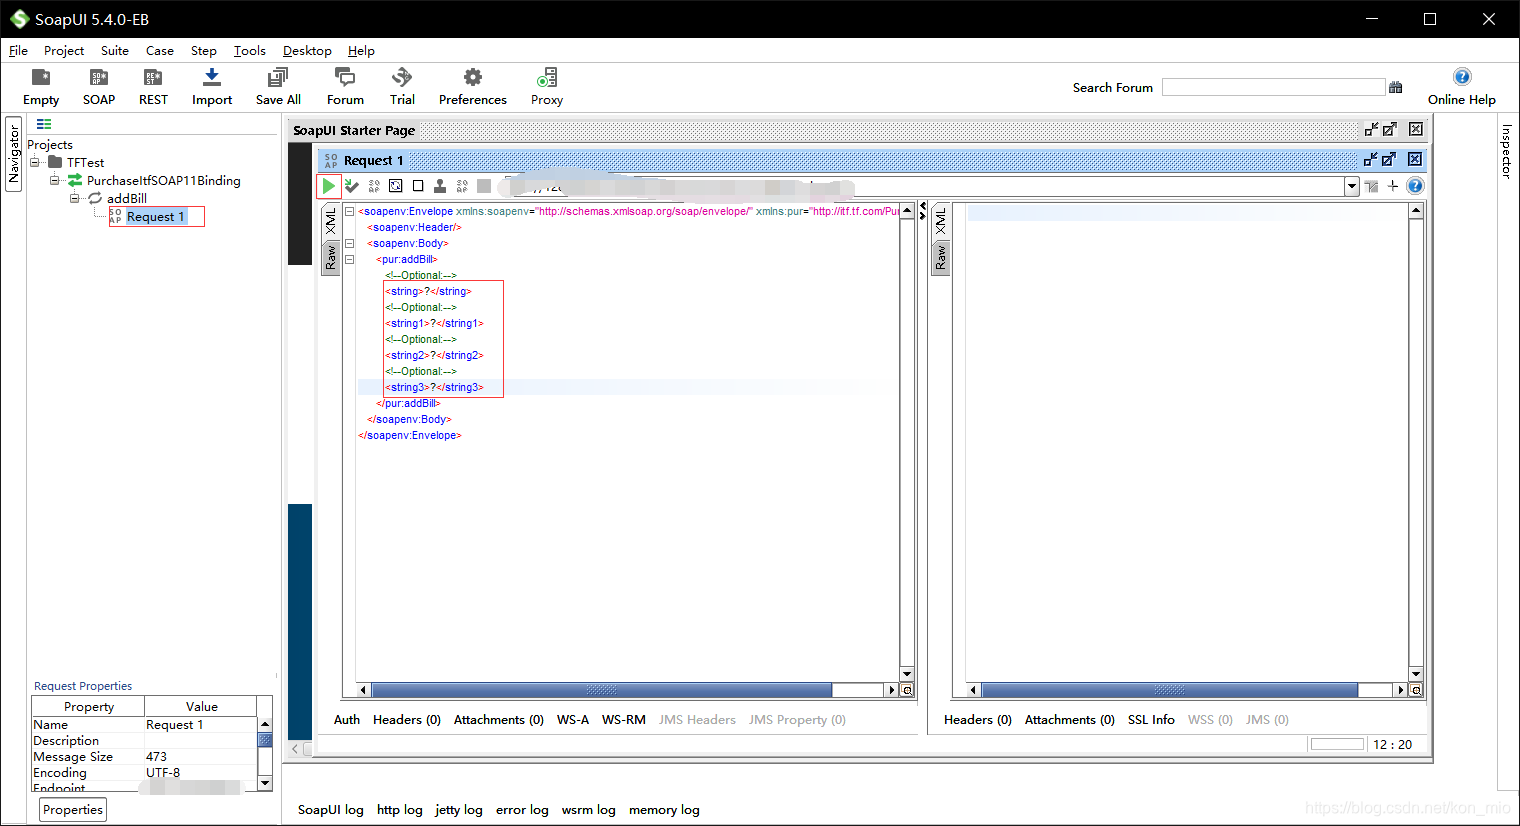Submit the request with the green play button

328,186
